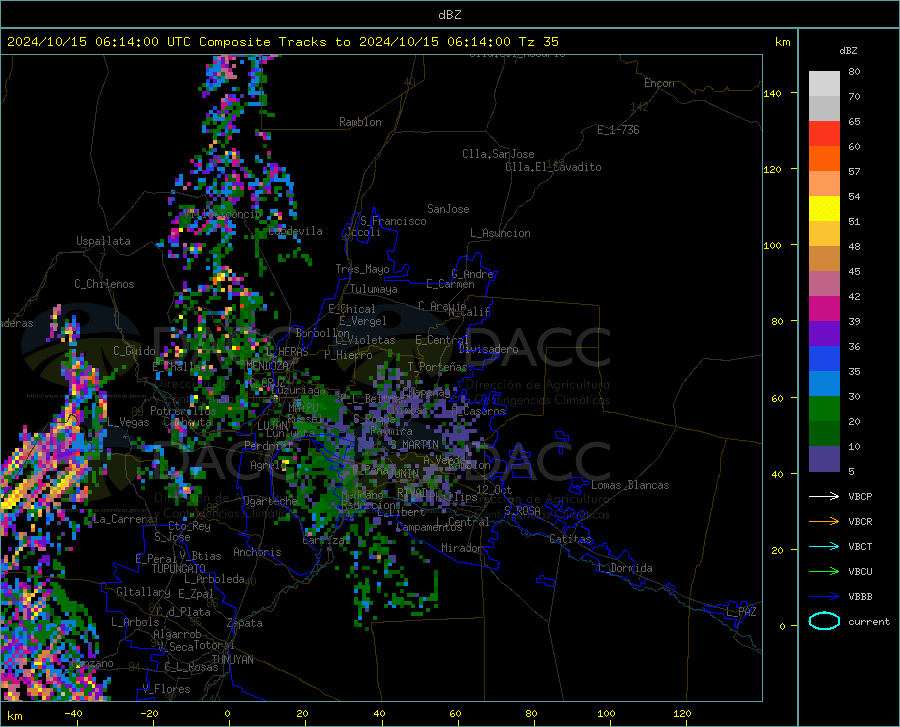Click the 'TUPUNGATO' map label
900x727 pixels.
(x=179, y=569)
